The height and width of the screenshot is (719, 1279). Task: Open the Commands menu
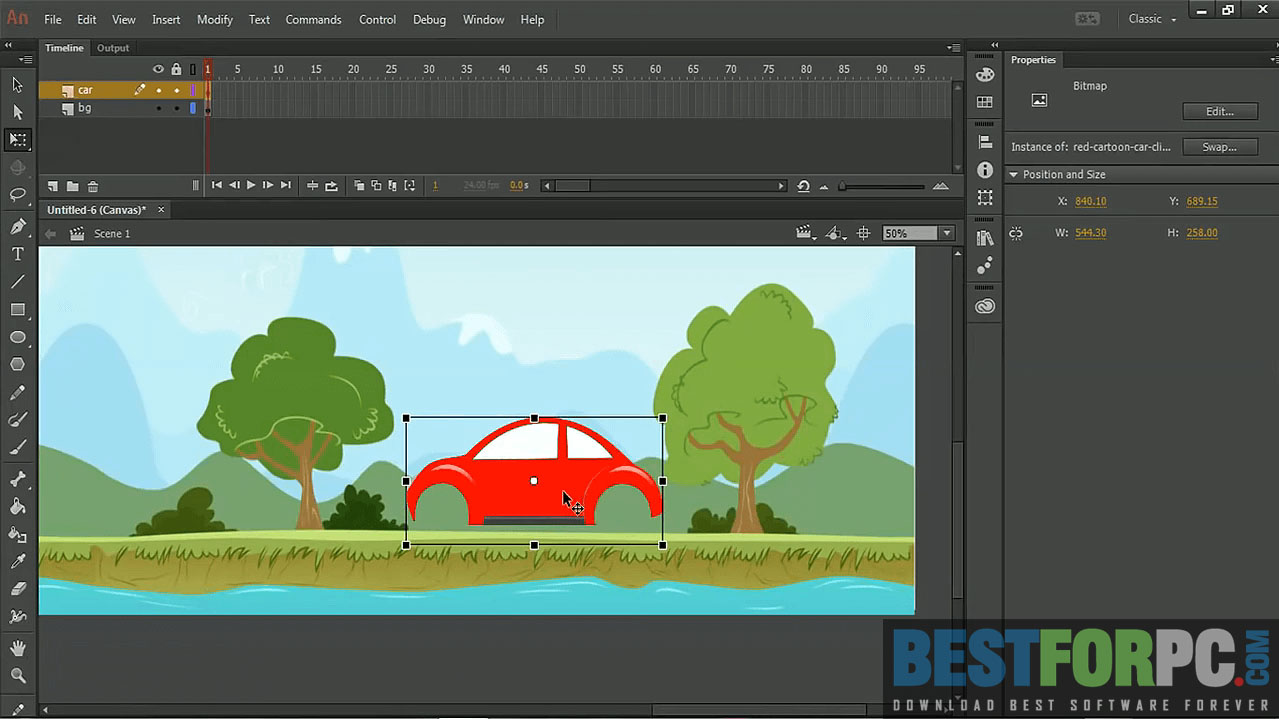tap(313, 19)
